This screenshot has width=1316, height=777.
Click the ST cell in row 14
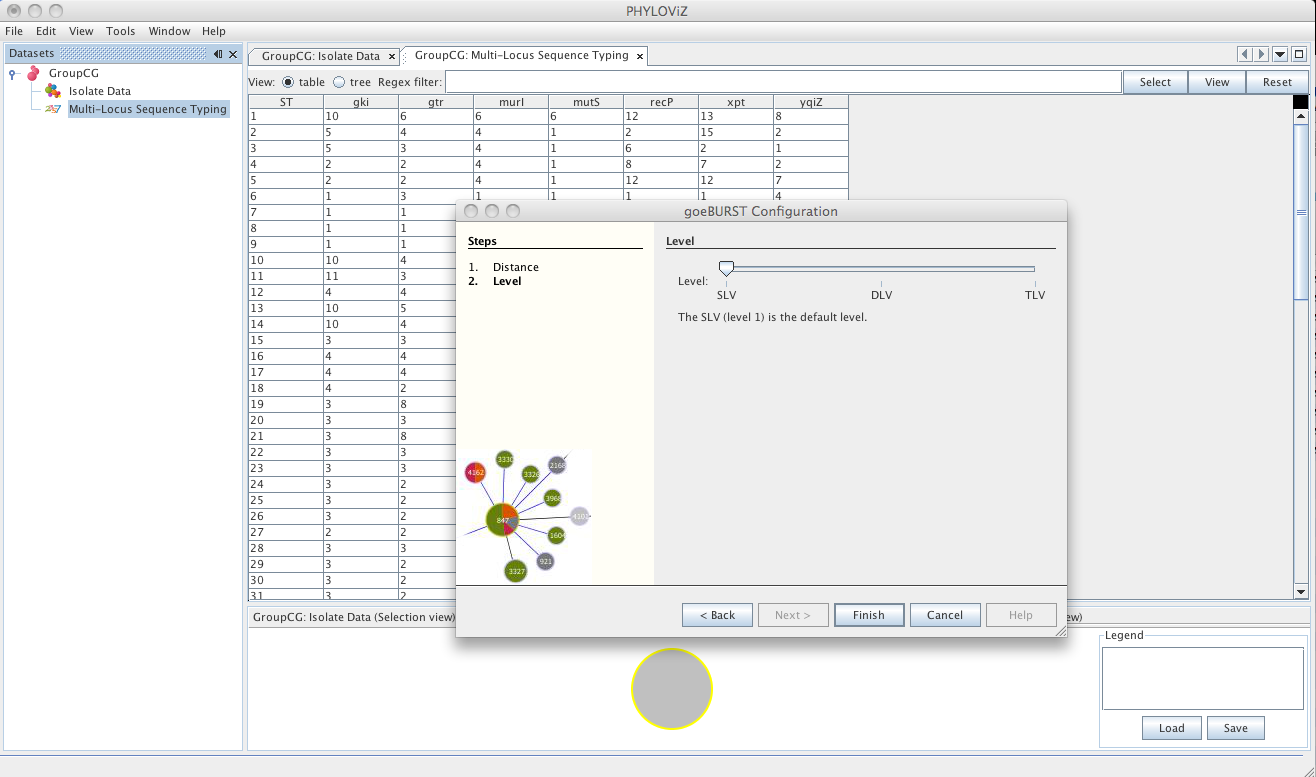pos(286,324)
